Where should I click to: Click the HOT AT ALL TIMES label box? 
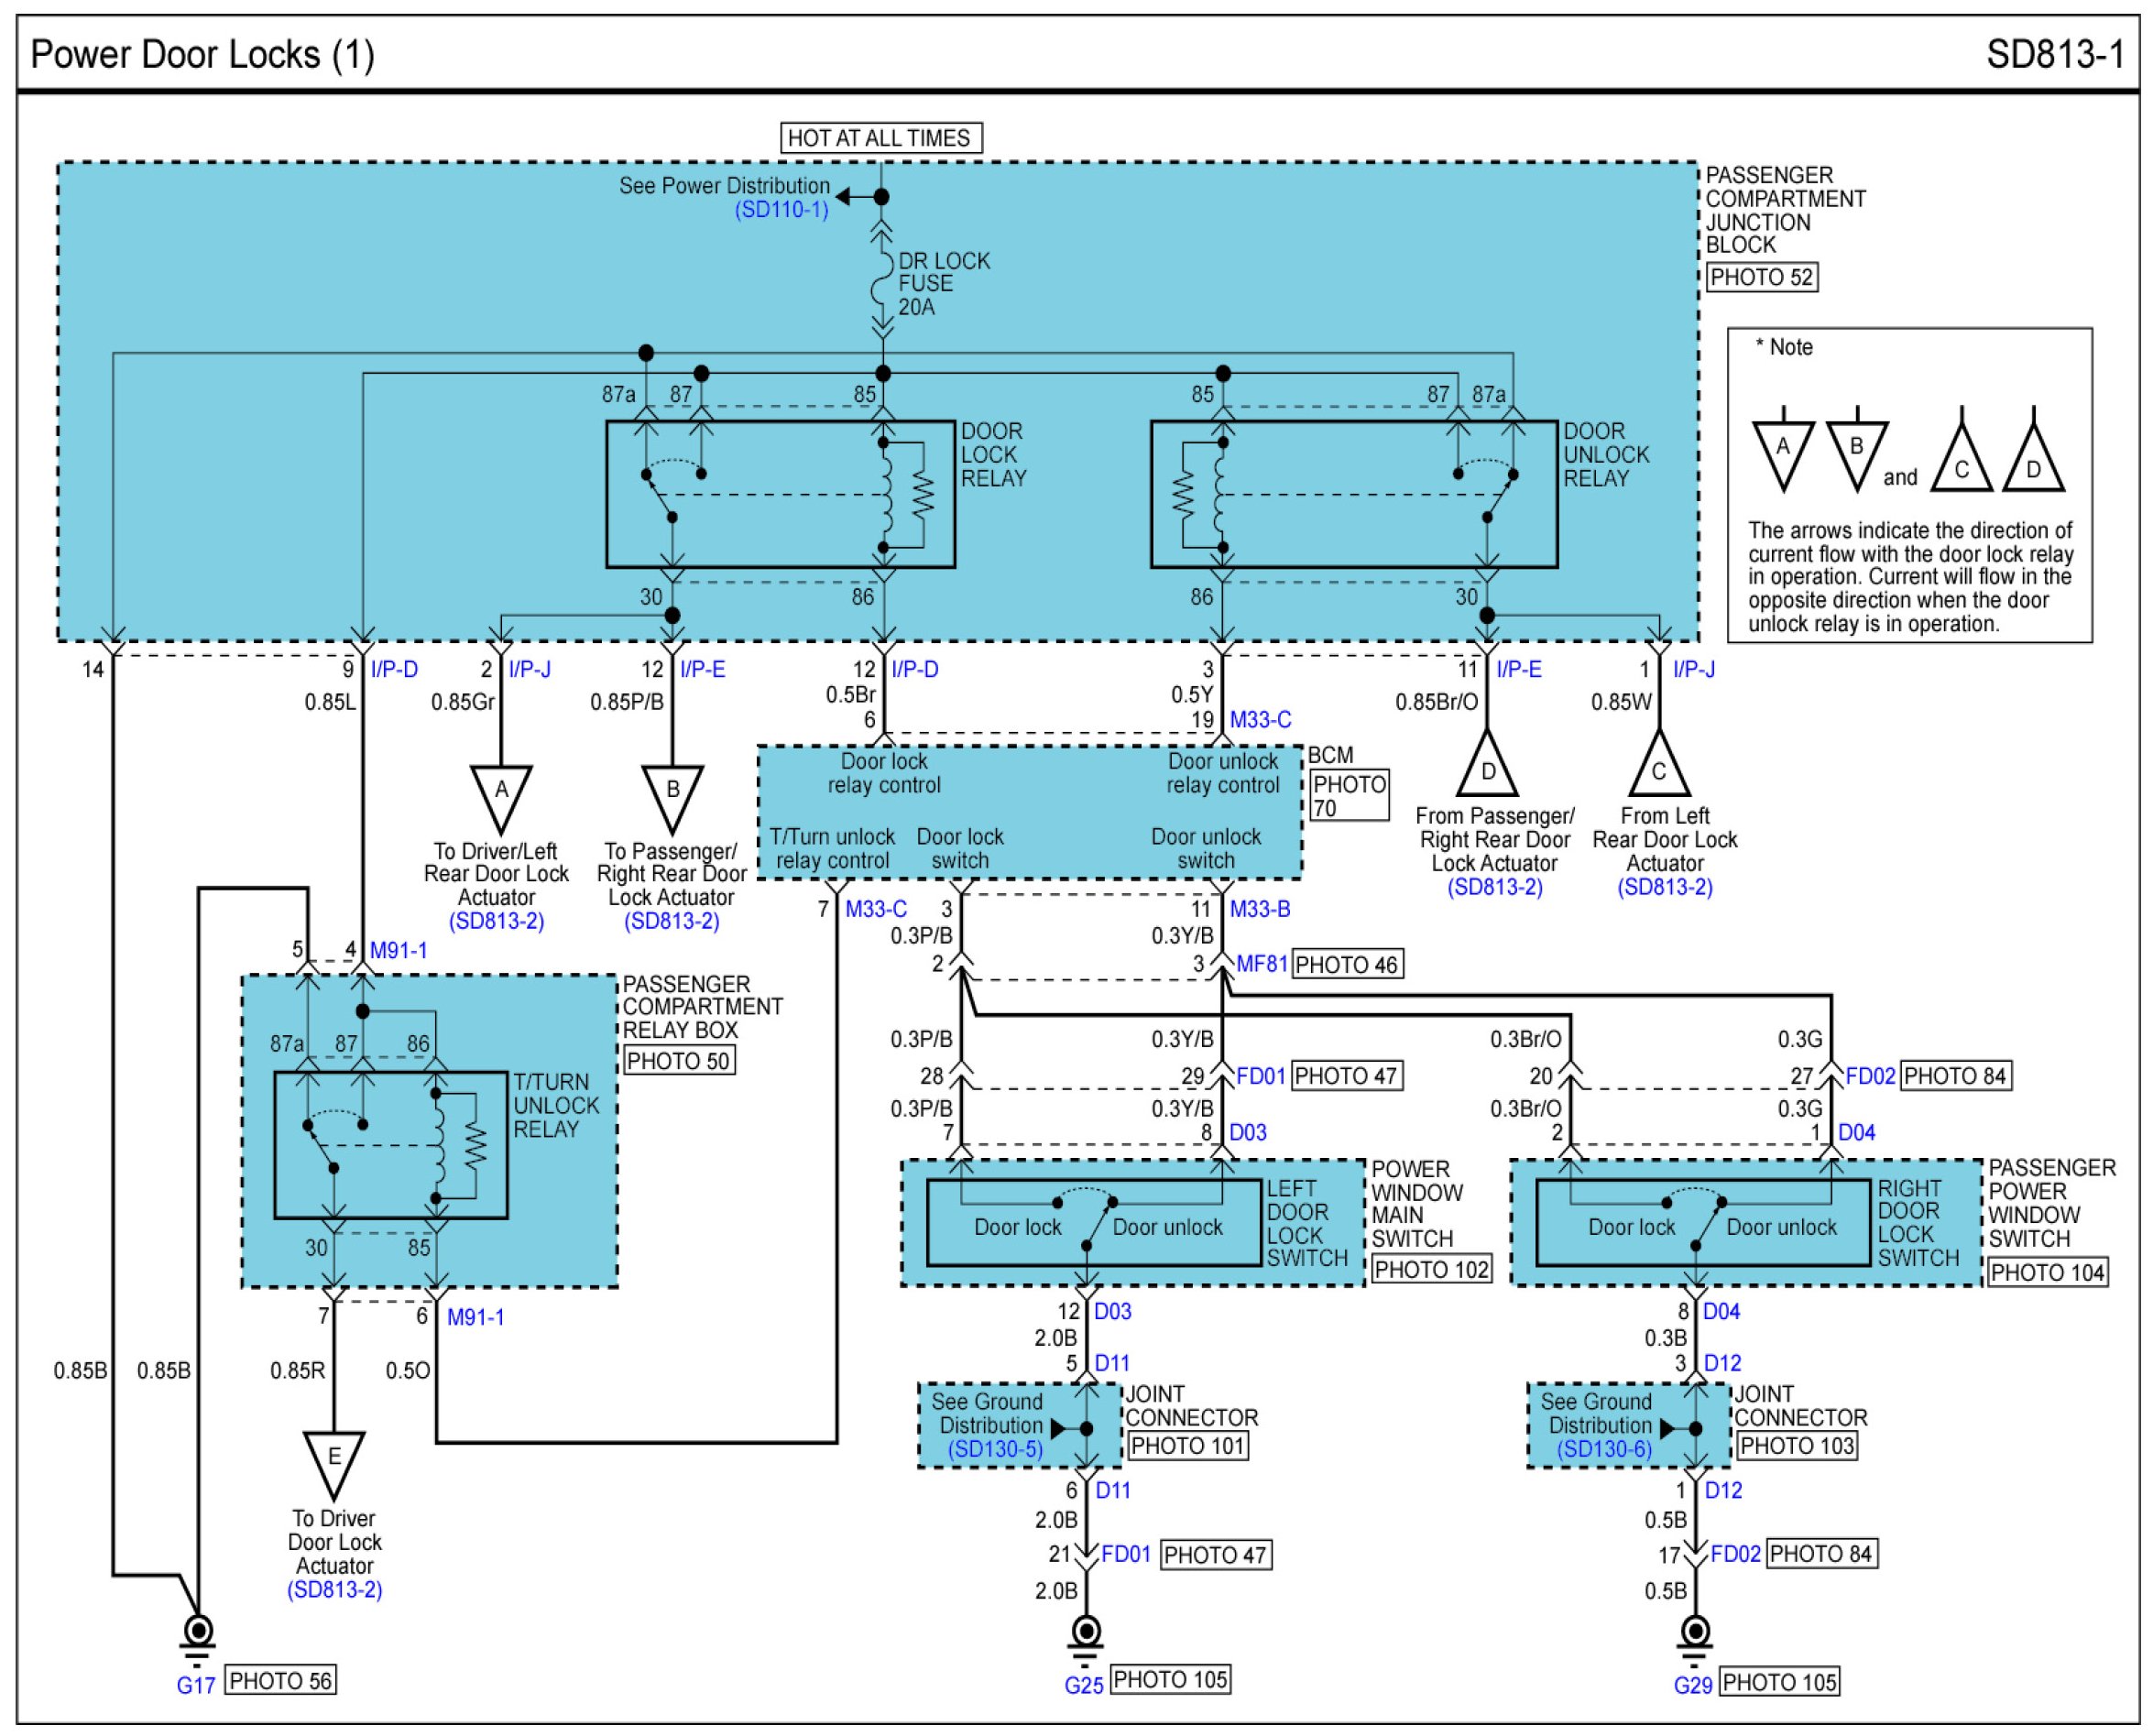click(880, 138)
